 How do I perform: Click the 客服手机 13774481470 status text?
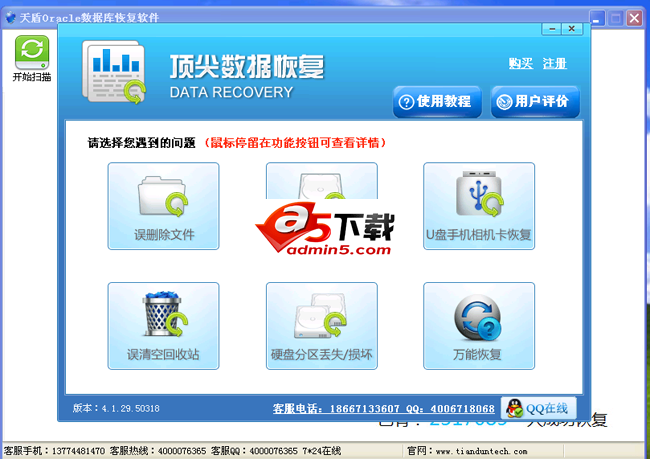(54, 451)
